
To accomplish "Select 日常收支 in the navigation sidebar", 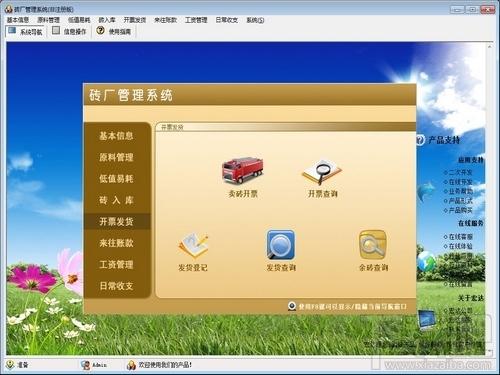I will tap(116, 286).
